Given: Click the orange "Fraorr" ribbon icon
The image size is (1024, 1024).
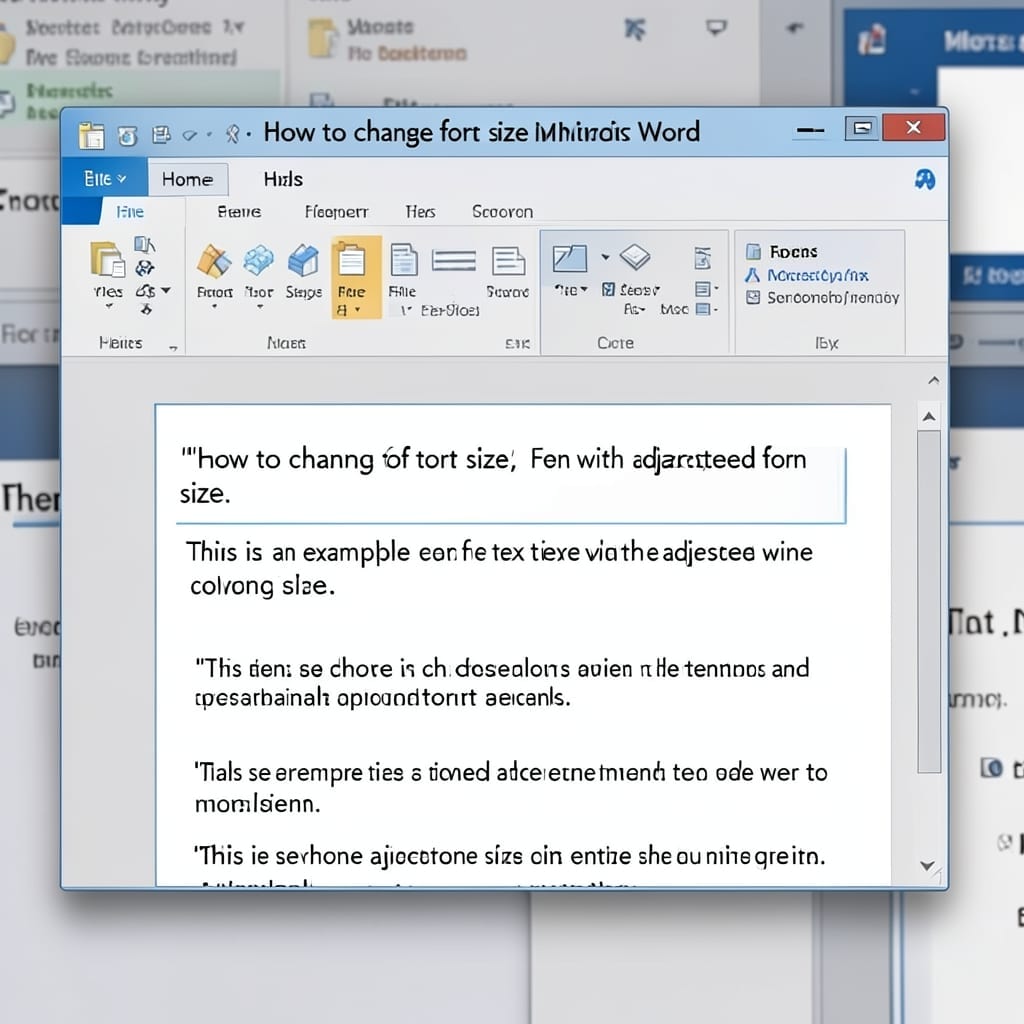Looking at the screenshot, I should [x=214, y=261].
